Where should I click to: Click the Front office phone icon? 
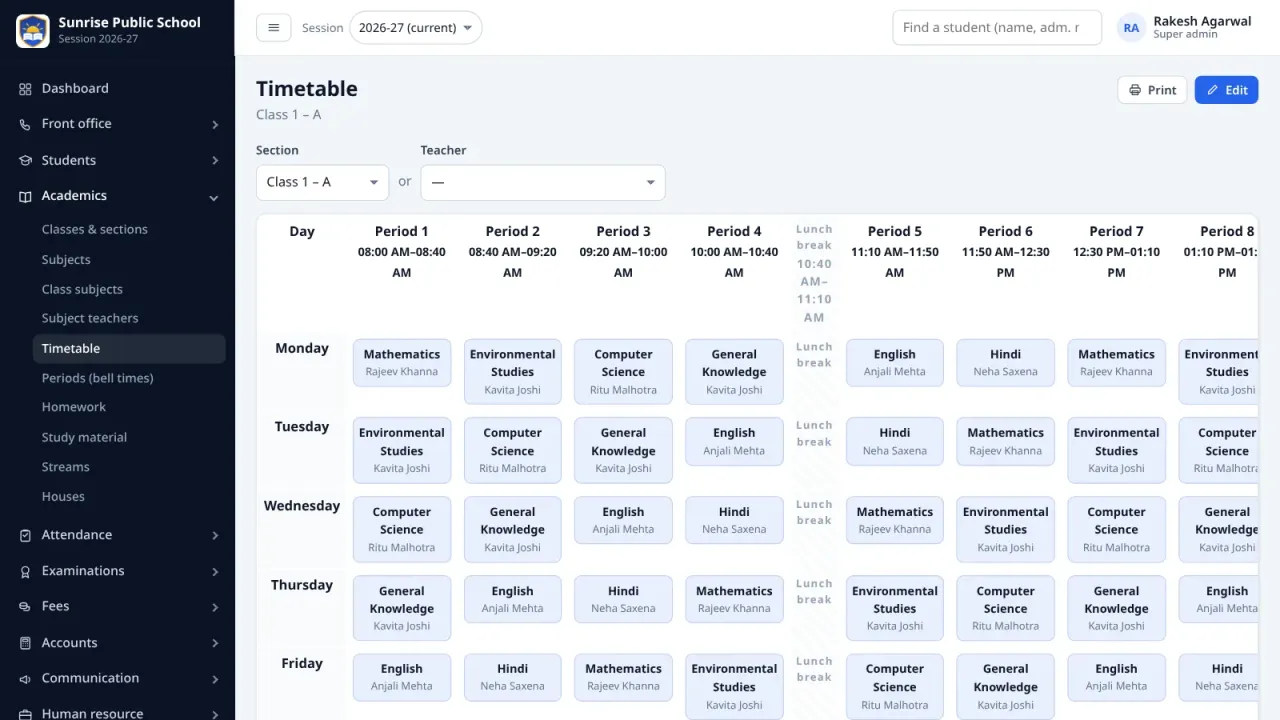25,124
